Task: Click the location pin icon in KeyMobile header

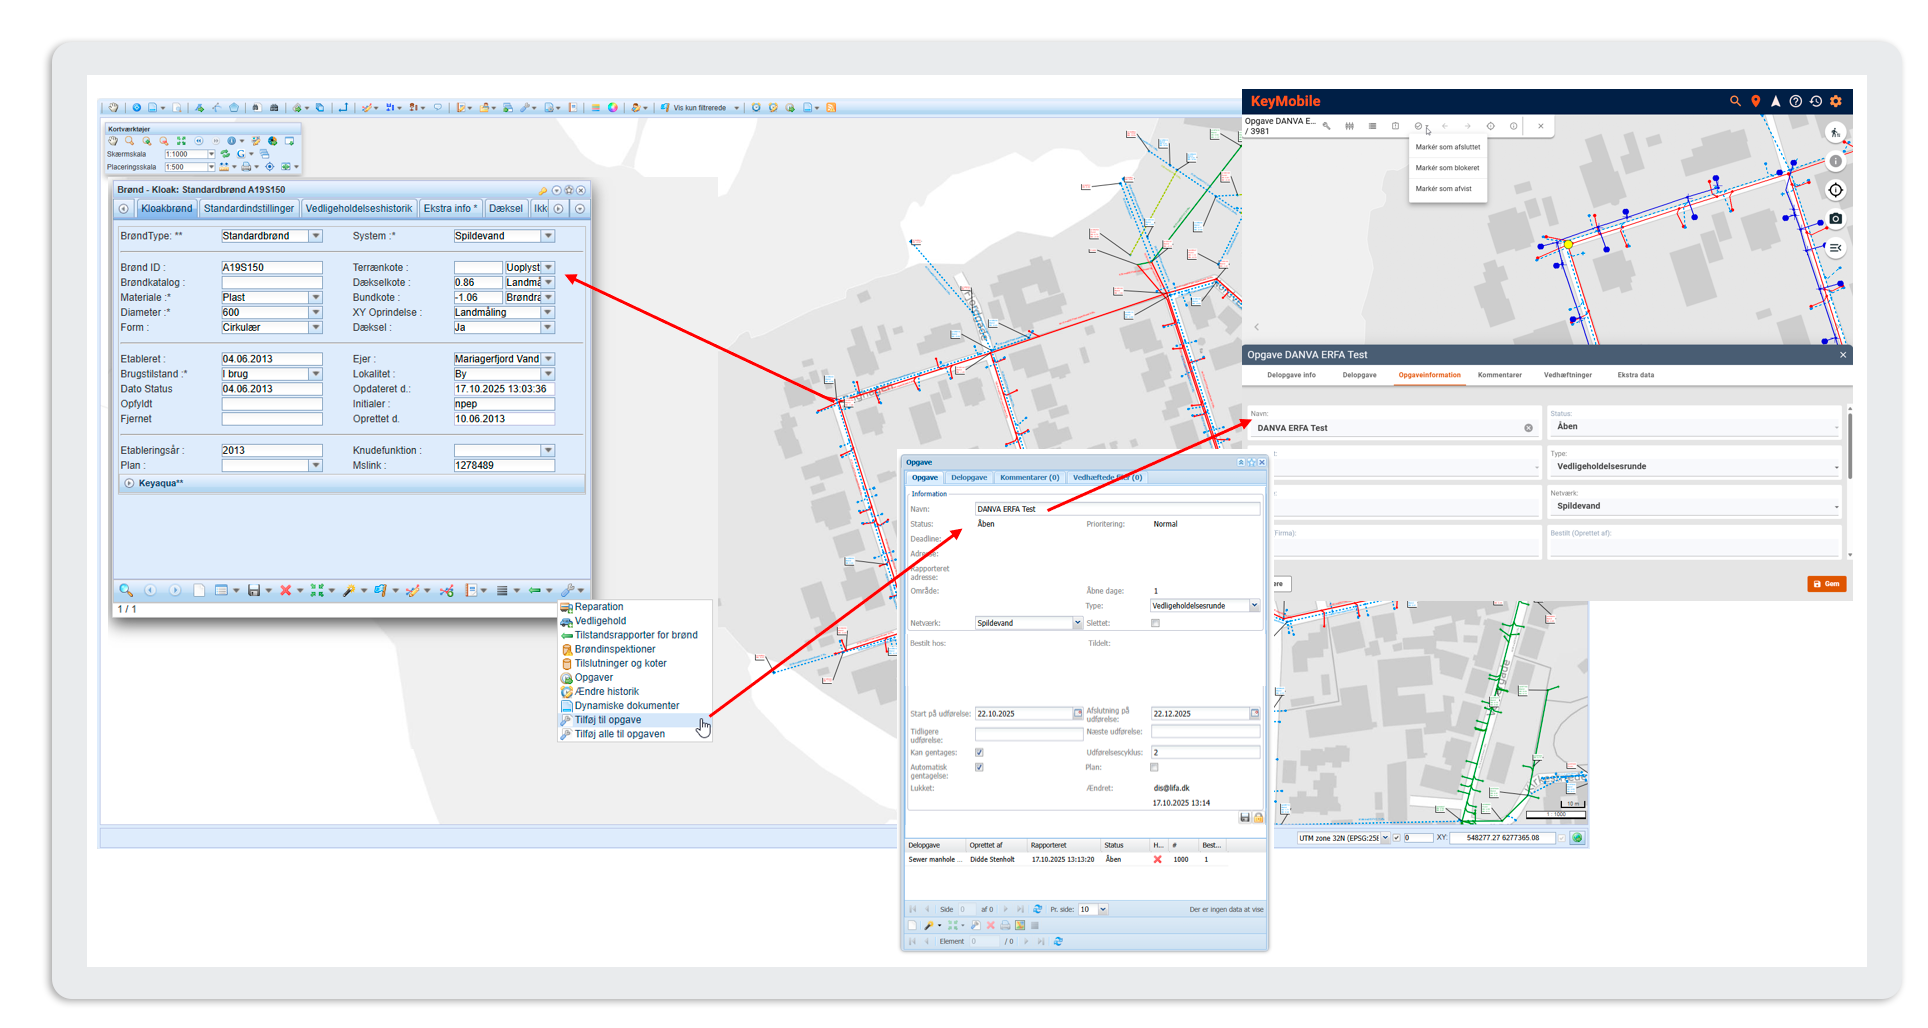Action: click(1755, 101)
